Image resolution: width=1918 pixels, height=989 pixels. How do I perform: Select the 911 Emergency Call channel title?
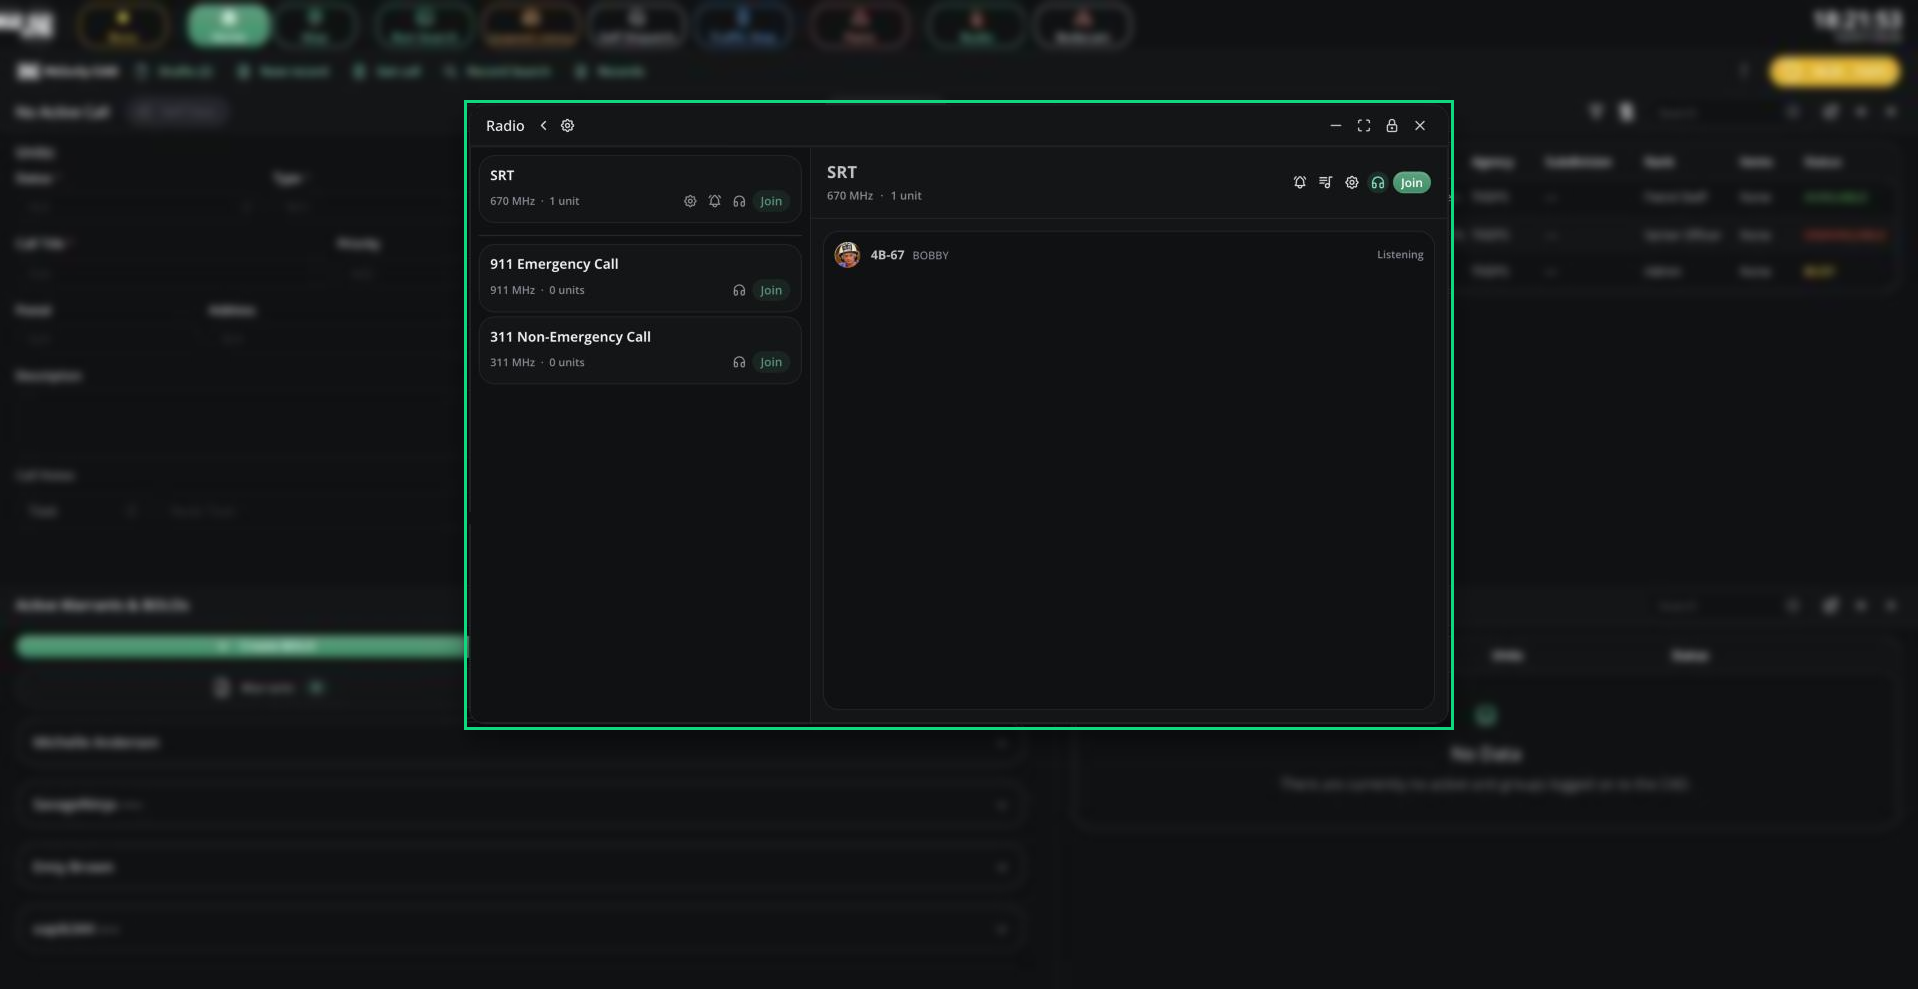point(554,264)
